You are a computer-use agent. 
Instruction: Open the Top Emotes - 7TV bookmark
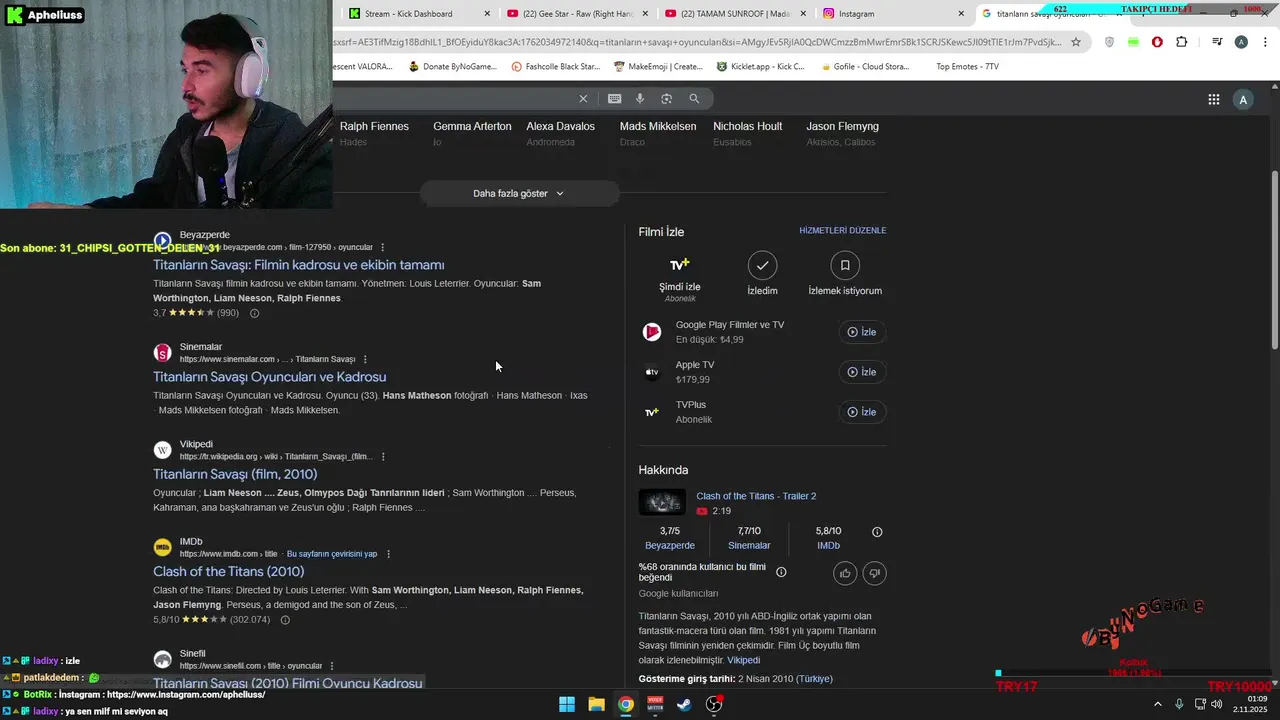point(967,67)
